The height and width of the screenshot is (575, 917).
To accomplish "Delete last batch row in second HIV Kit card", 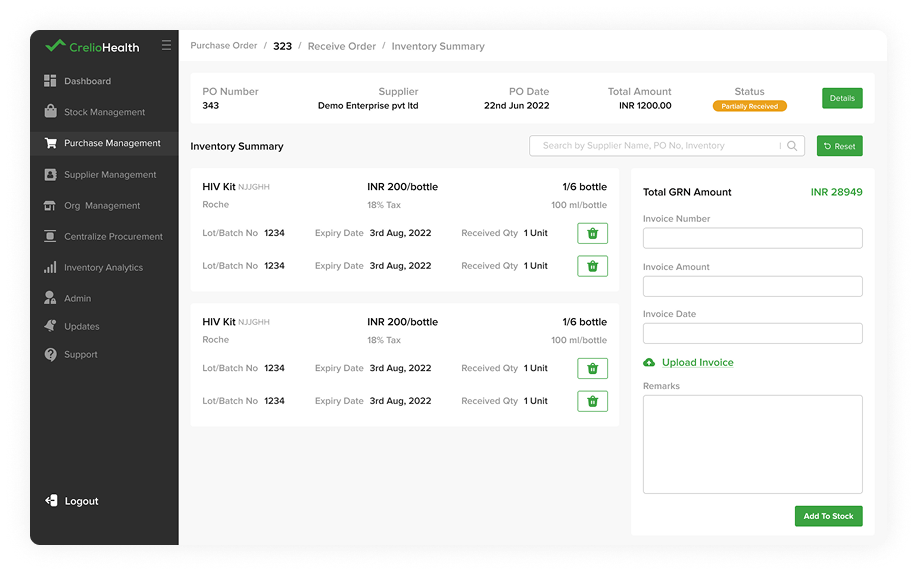I will (x=592, y=401).
